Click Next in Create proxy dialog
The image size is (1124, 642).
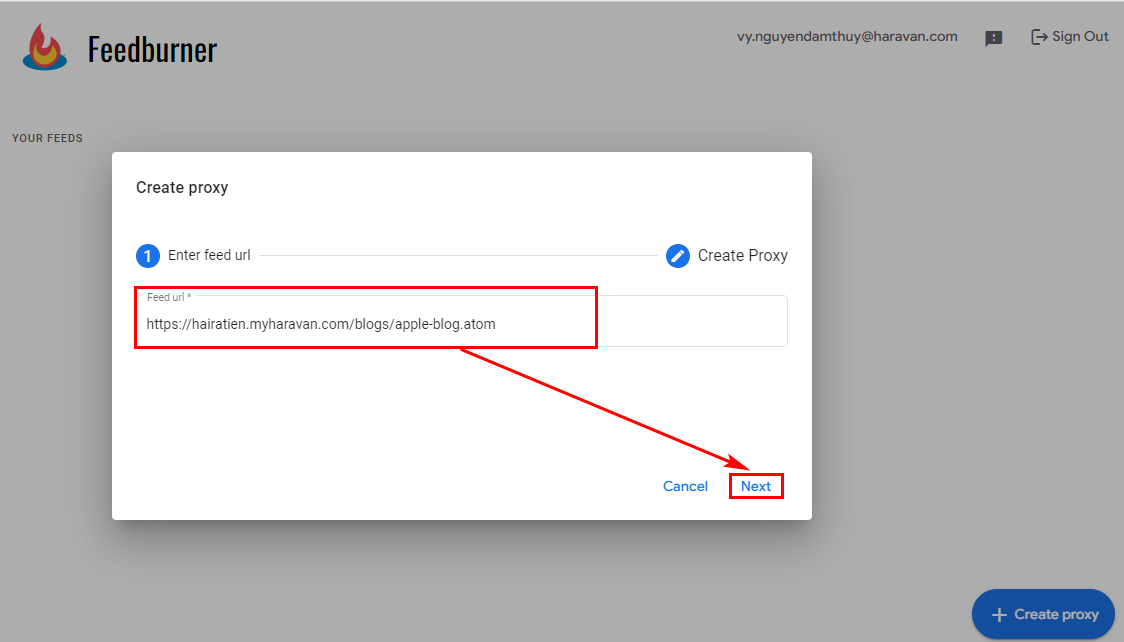pyautogui.click(x=756, y=486)
